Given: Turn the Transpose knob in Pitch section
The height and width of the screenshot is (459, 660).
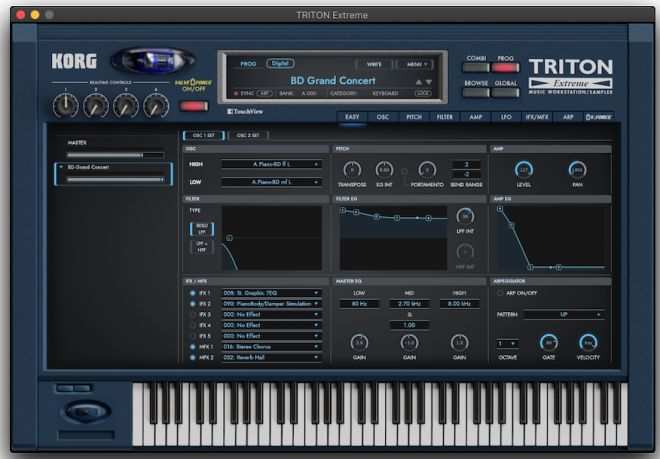Looking at the screenshot, I should pyautogui.click(x=351, y=170).
